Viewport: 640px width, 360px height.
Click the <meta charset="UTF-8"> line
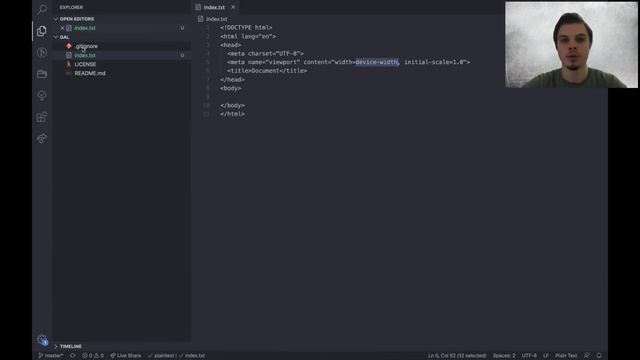pos(265,53)
